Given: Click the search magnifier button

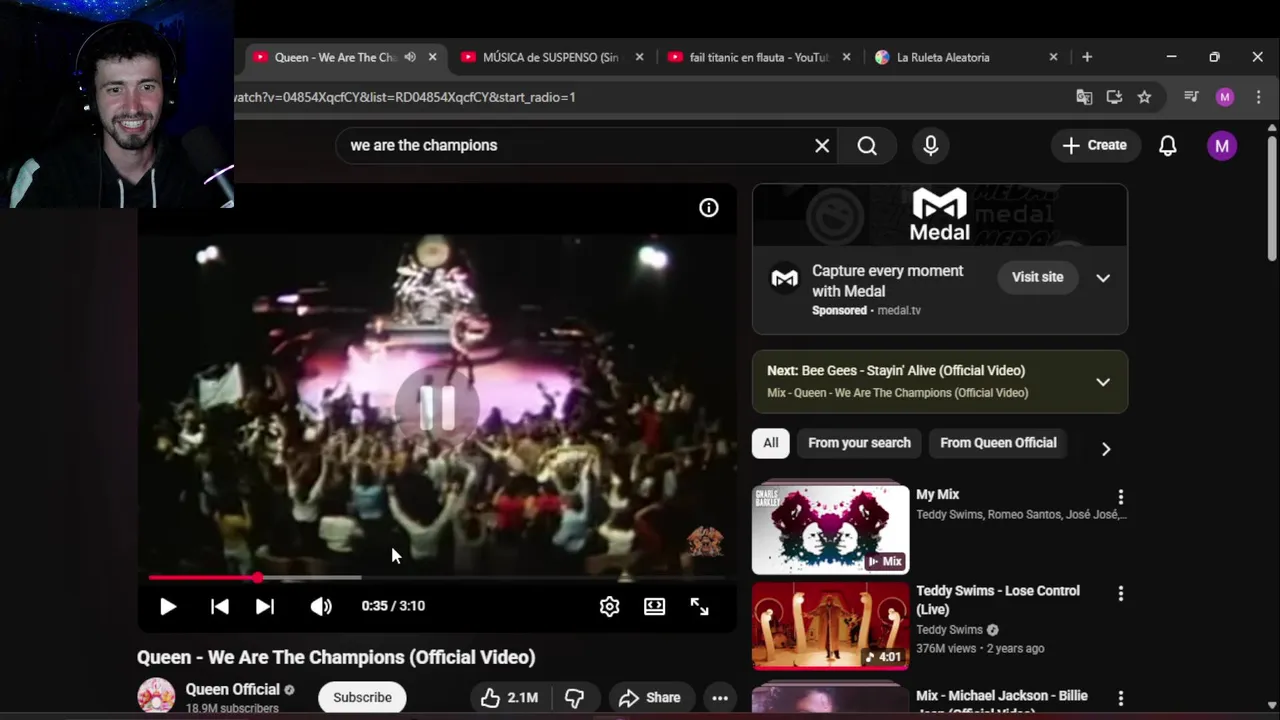Looking at the screenshot, I should [x=867, y=146].
